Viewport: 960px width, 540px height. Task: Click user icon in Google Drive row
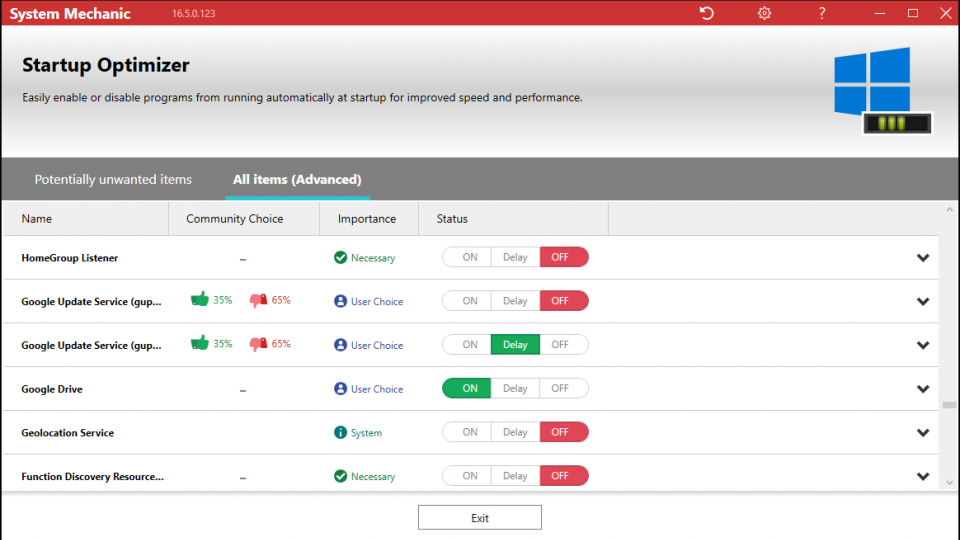click(x=340, y=389)
